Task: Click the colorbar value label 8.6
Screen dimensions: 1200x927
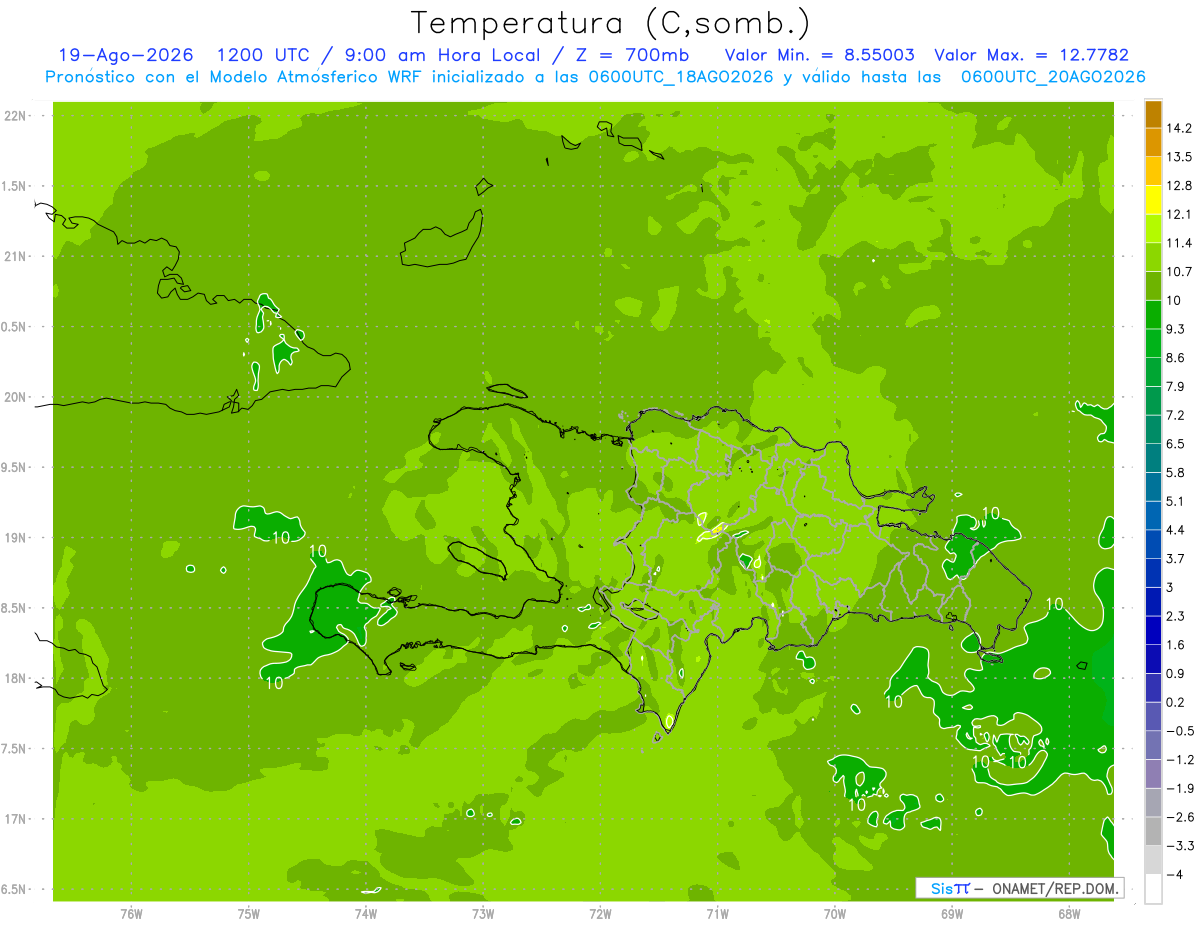Action: 1175,357
